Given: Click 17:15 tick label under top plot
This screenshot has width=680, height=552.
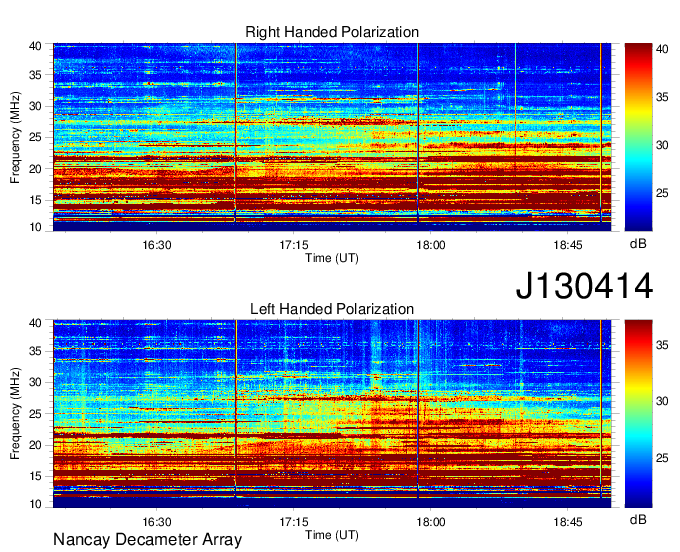Looking at the screenshot, I should [294, 245].
